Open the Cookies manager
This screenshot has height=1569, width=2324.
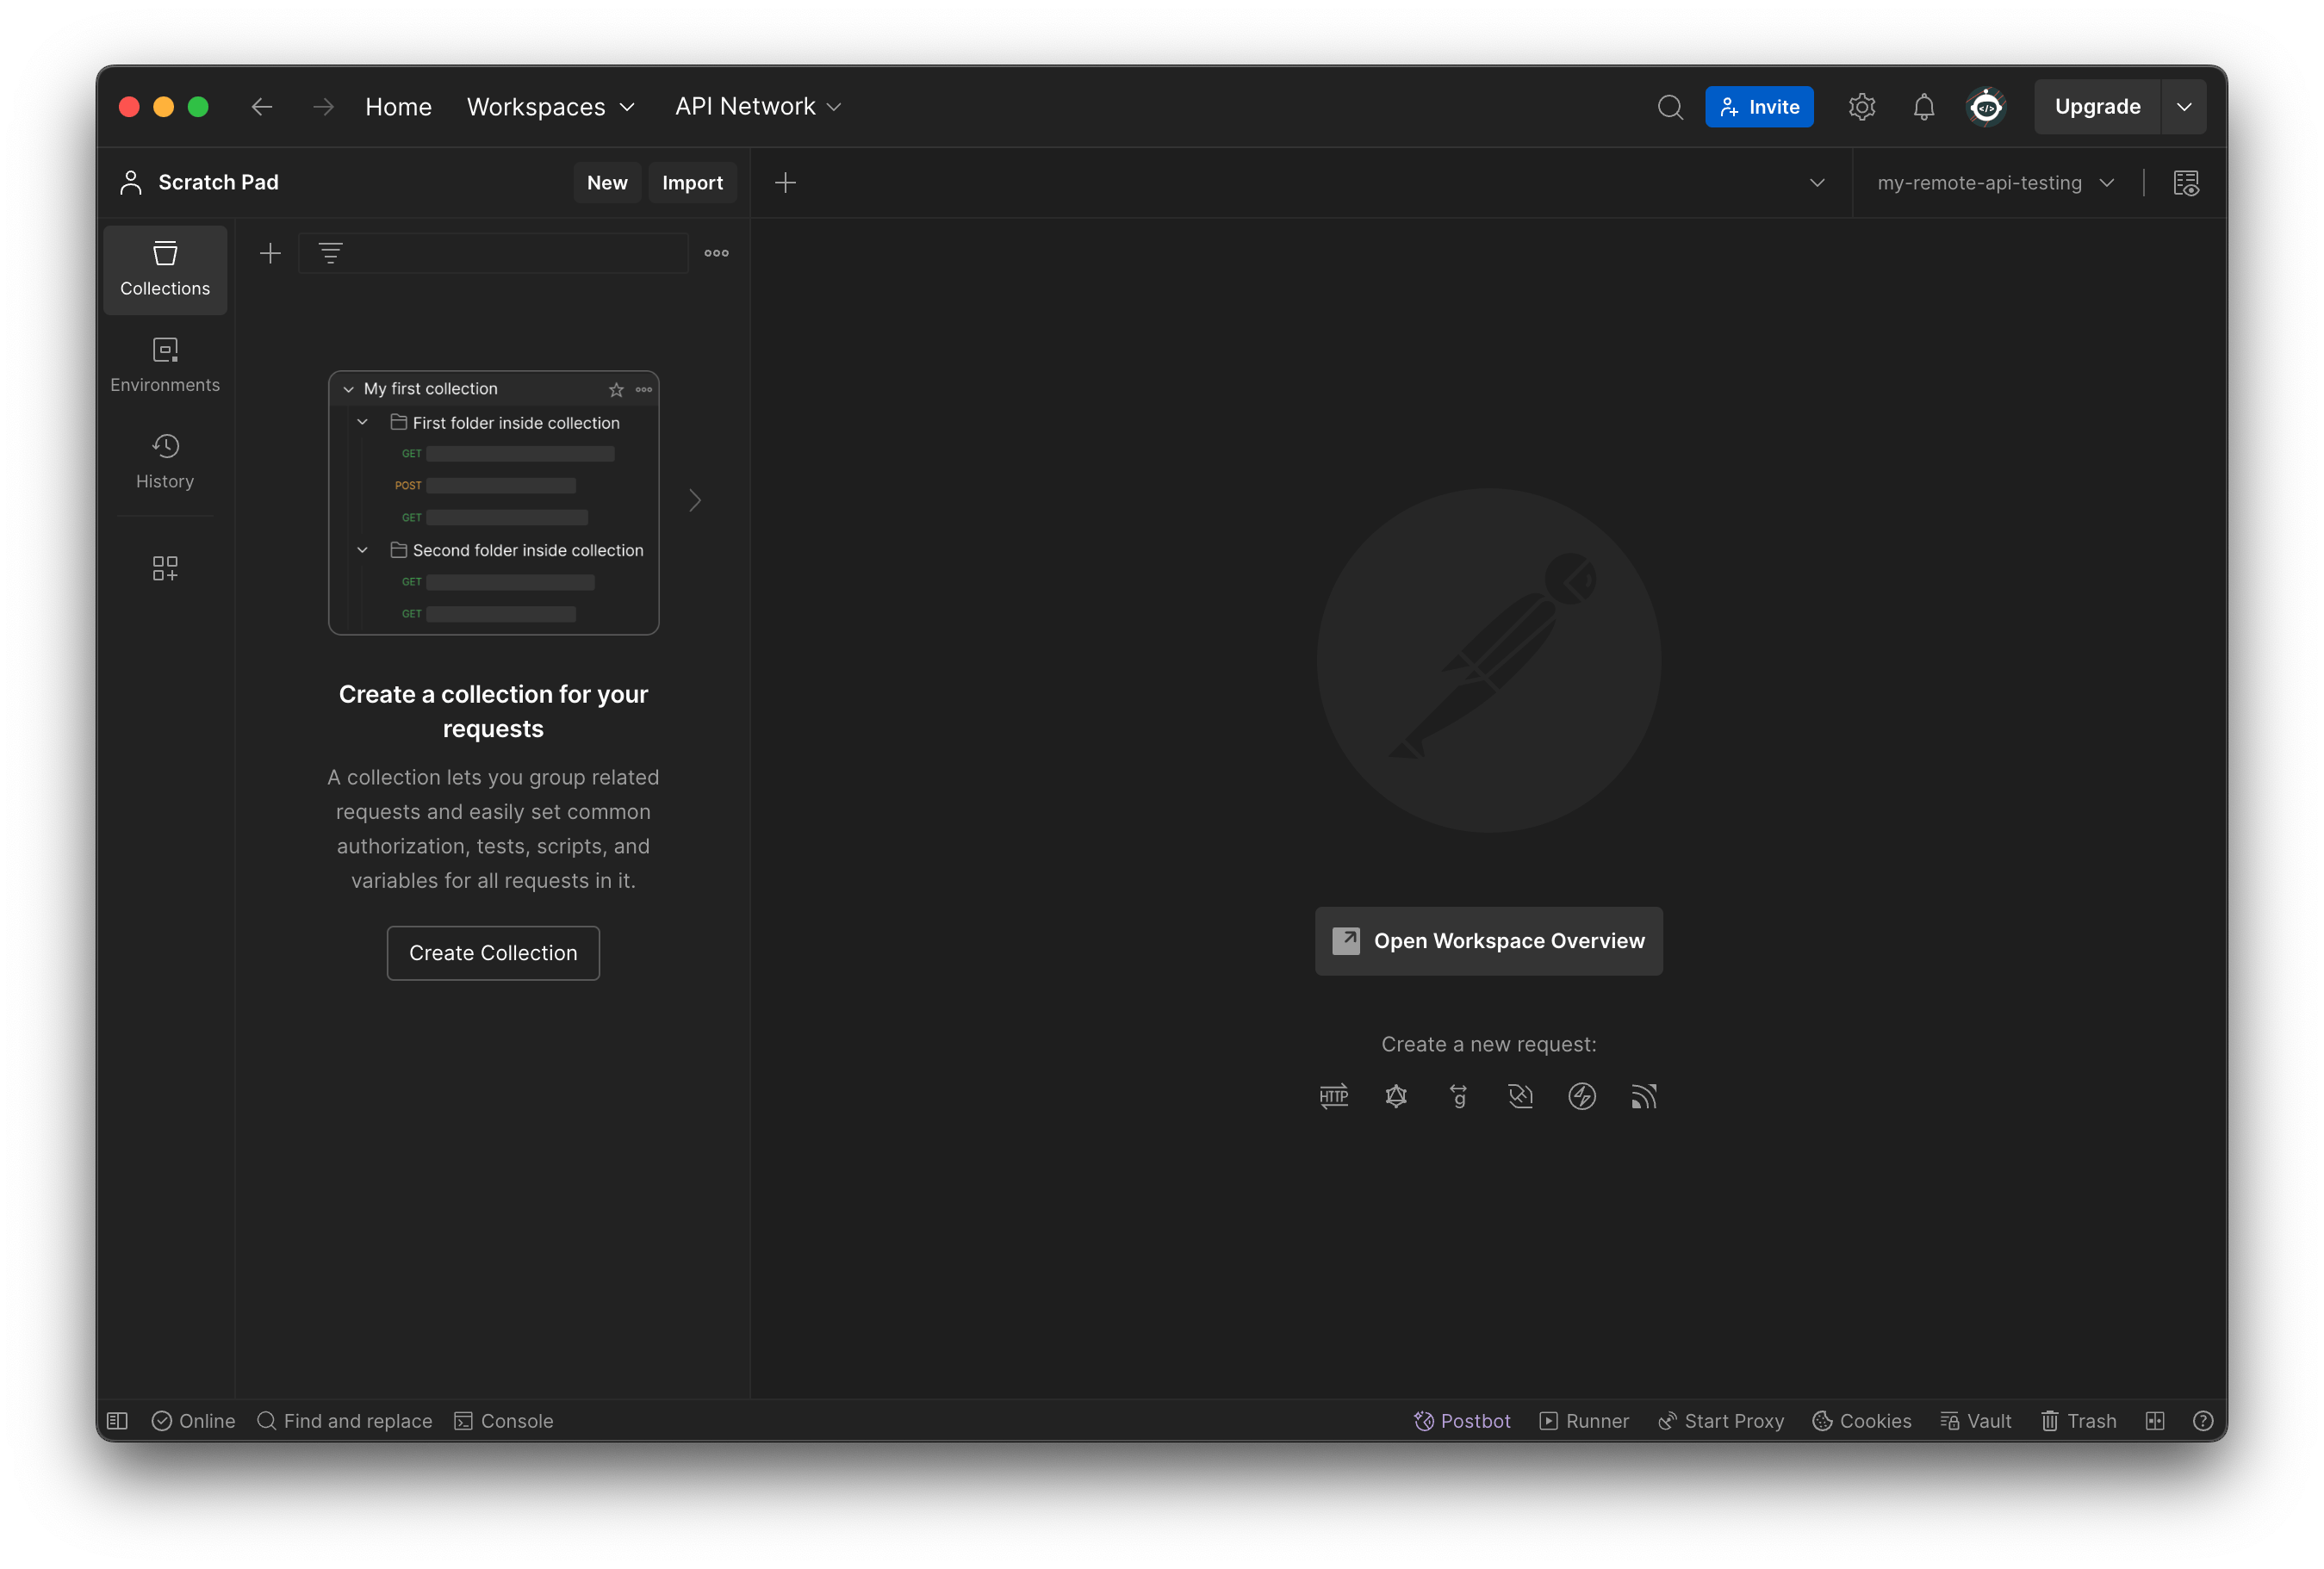(1861, 1420)
